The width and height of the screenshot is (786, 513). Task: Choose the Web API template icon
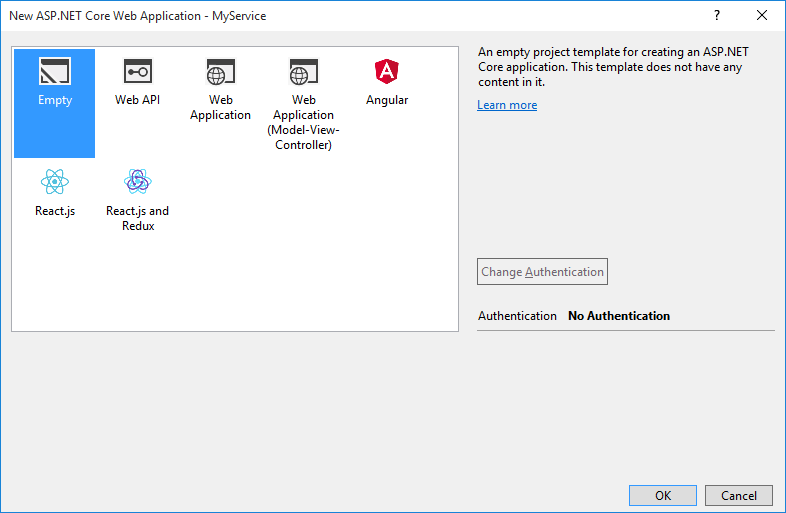pyautogui.click(x=137, y=71)
